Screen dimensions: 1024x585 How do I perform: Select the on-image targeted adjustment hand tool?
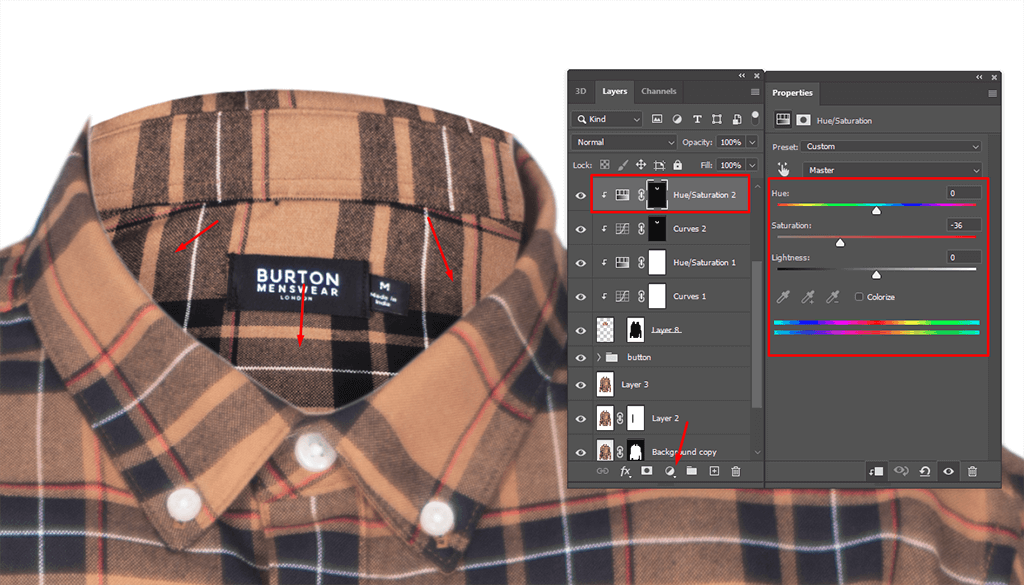(x=783, y=170)
